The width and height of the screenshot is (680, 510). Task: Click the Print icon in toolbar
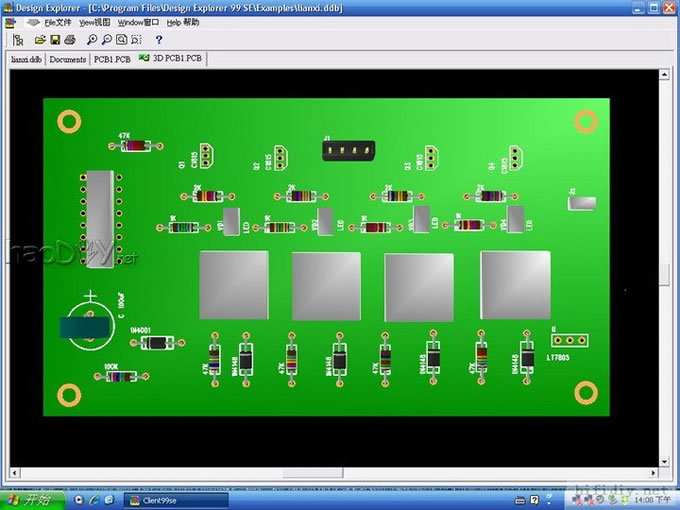70,40
